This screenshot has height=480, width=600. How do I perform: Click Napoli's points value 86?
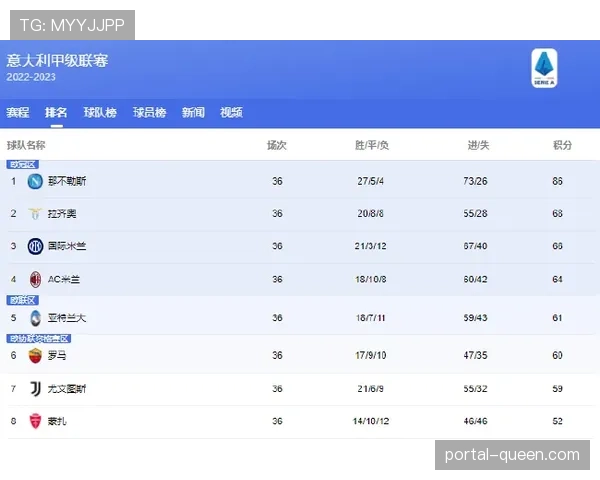pos(558,181)
